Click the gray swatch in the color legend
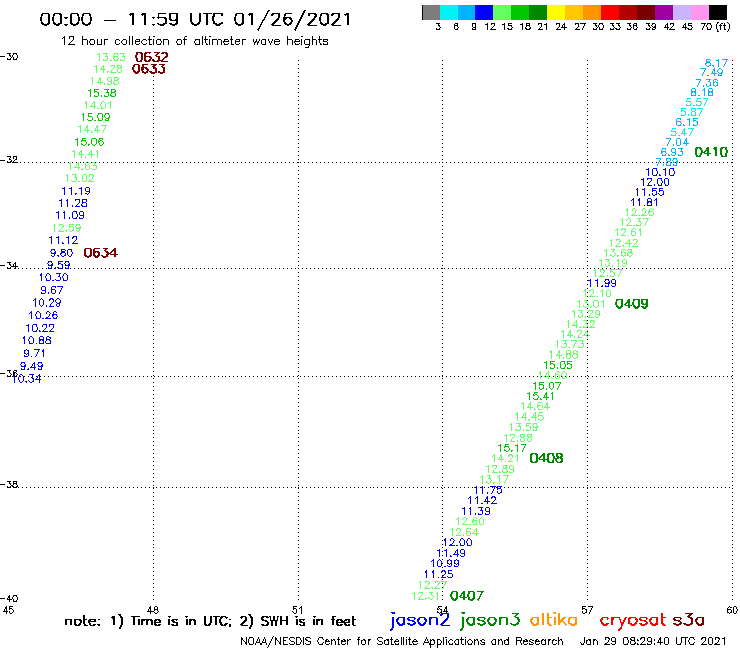740x650 pixels. point(431,12)
